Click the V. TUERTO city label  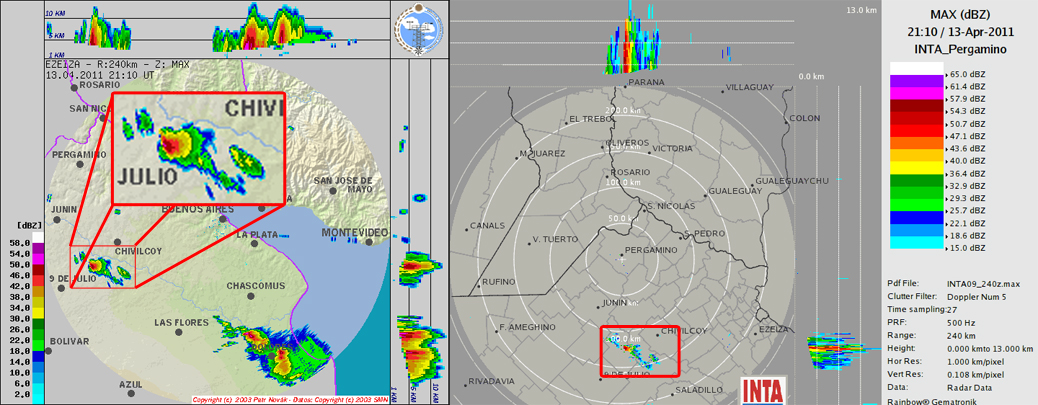point(555,239)
